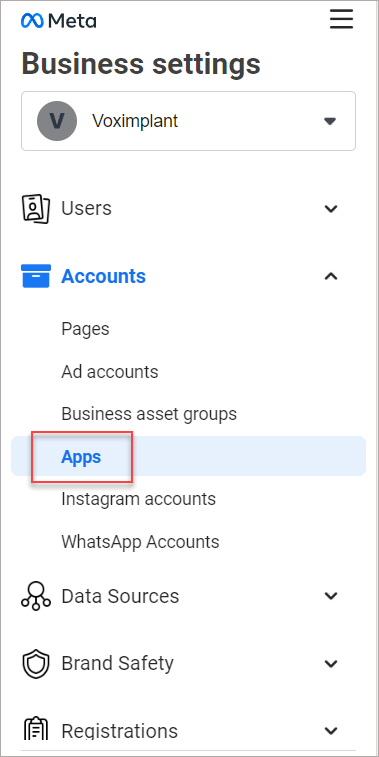
Task: Click the Accounts archive box icon
Action: [x=36, y=276]
